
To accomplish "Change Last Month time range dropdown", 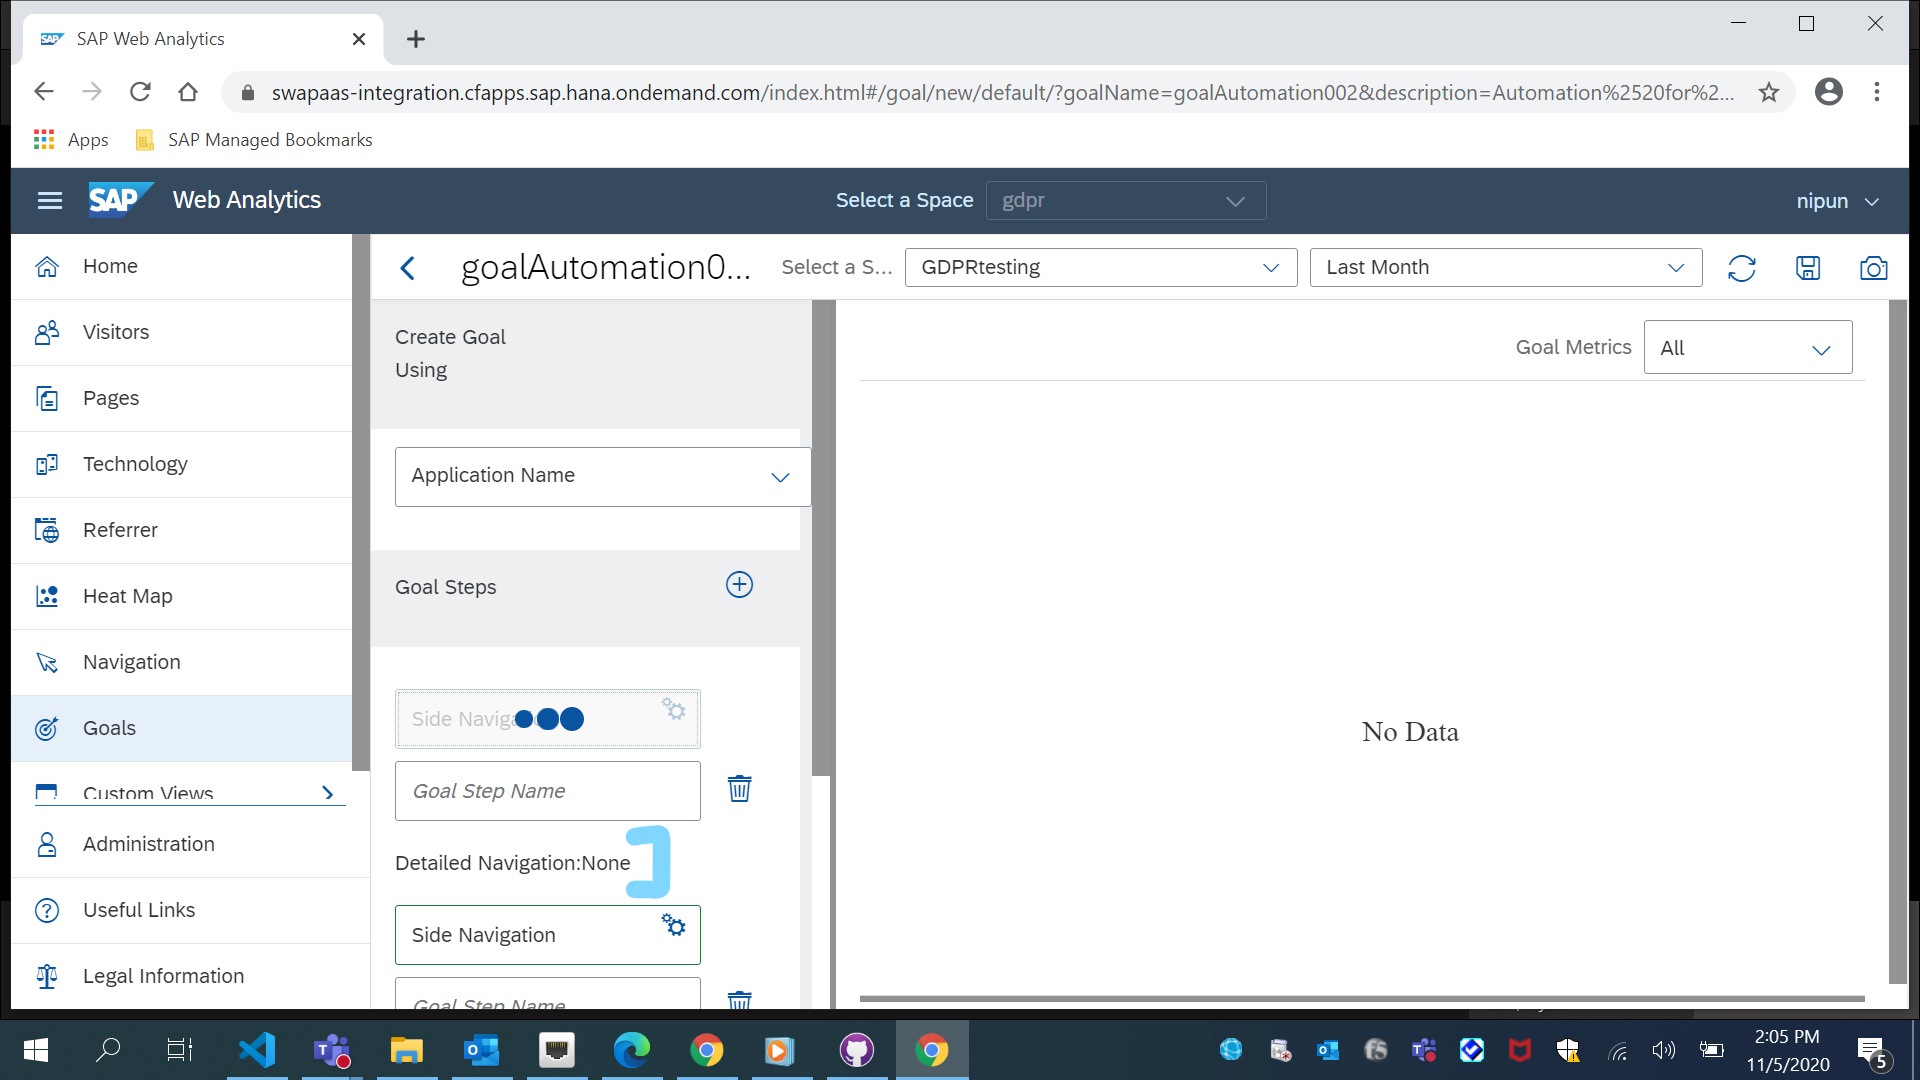I will 1505,267.
